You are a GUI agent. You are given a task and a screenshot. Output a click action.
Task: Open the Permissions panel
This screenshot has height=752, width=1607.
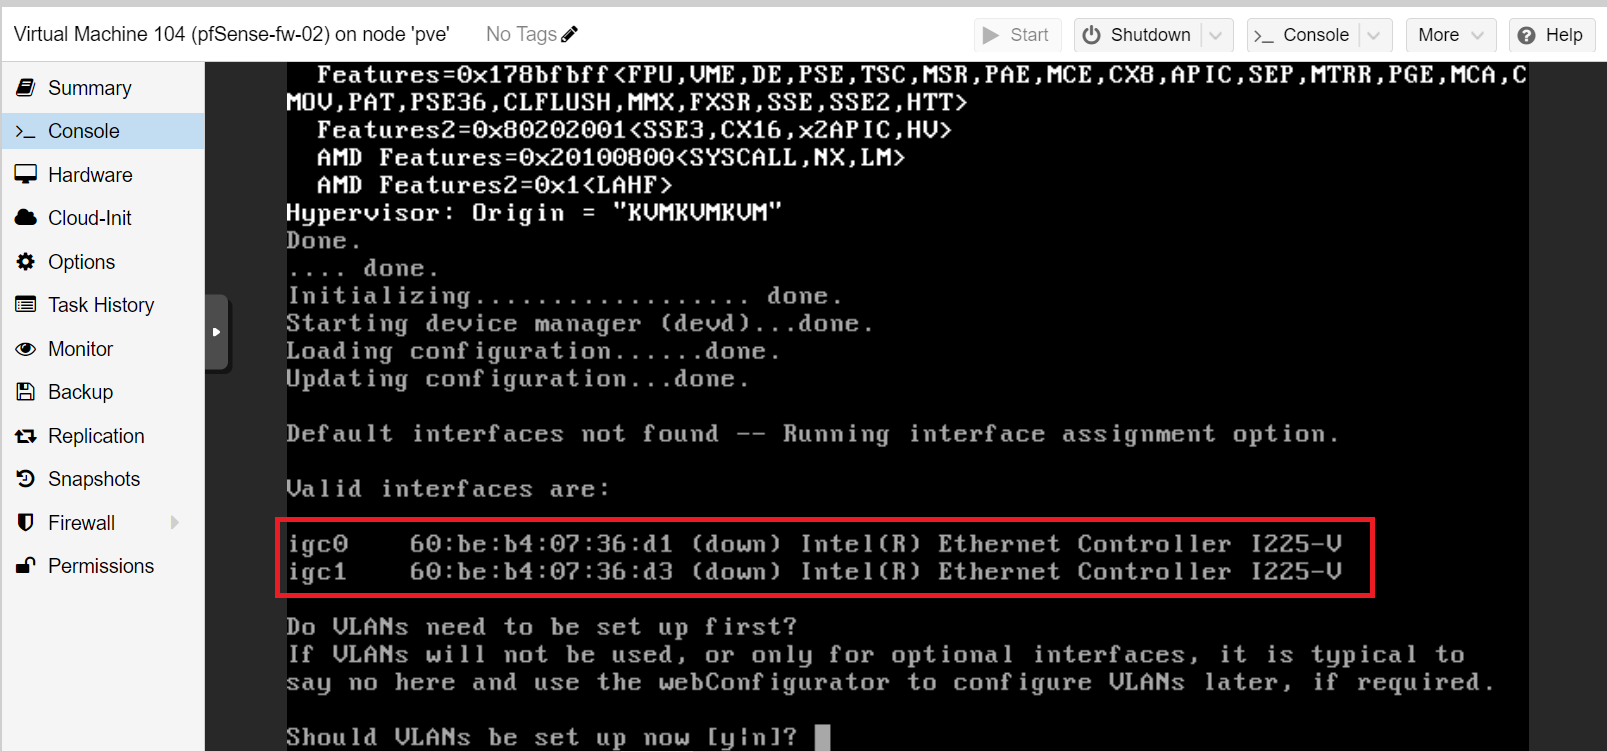point(100,565)
